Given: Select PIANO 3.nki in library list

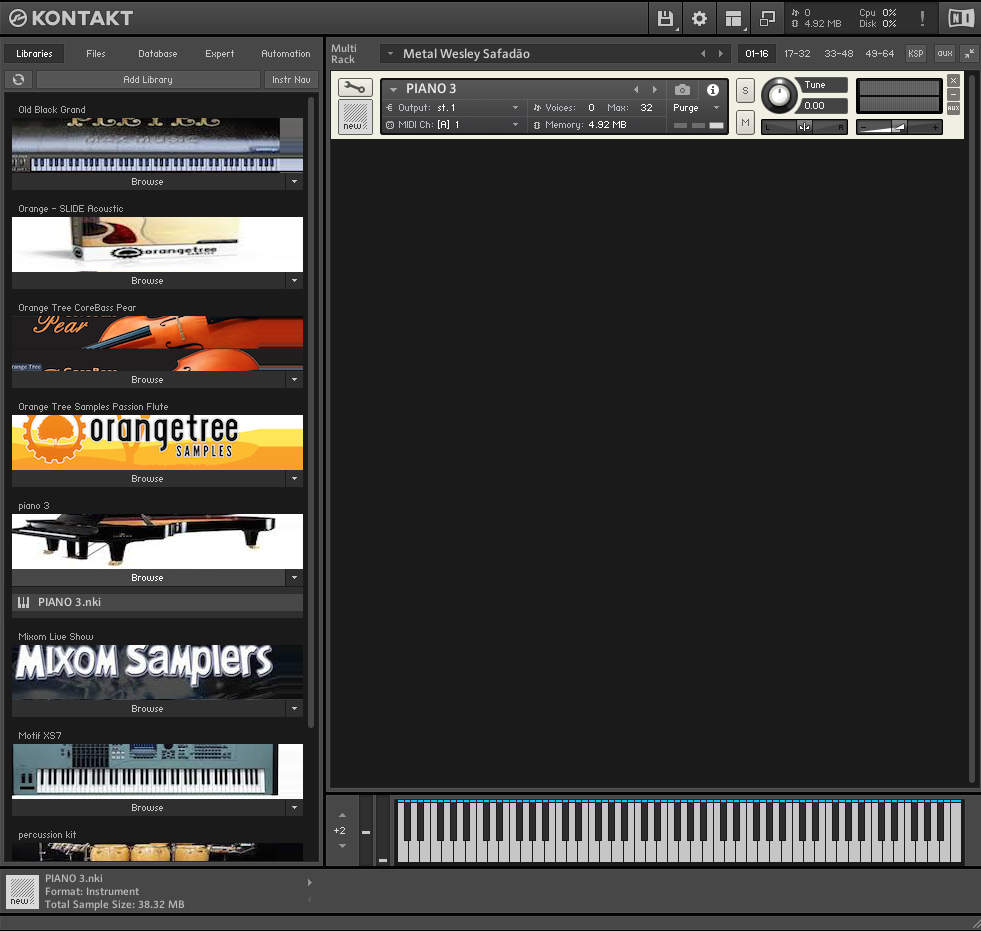Looking at the screenshot, I should click(x=157, y=603).
